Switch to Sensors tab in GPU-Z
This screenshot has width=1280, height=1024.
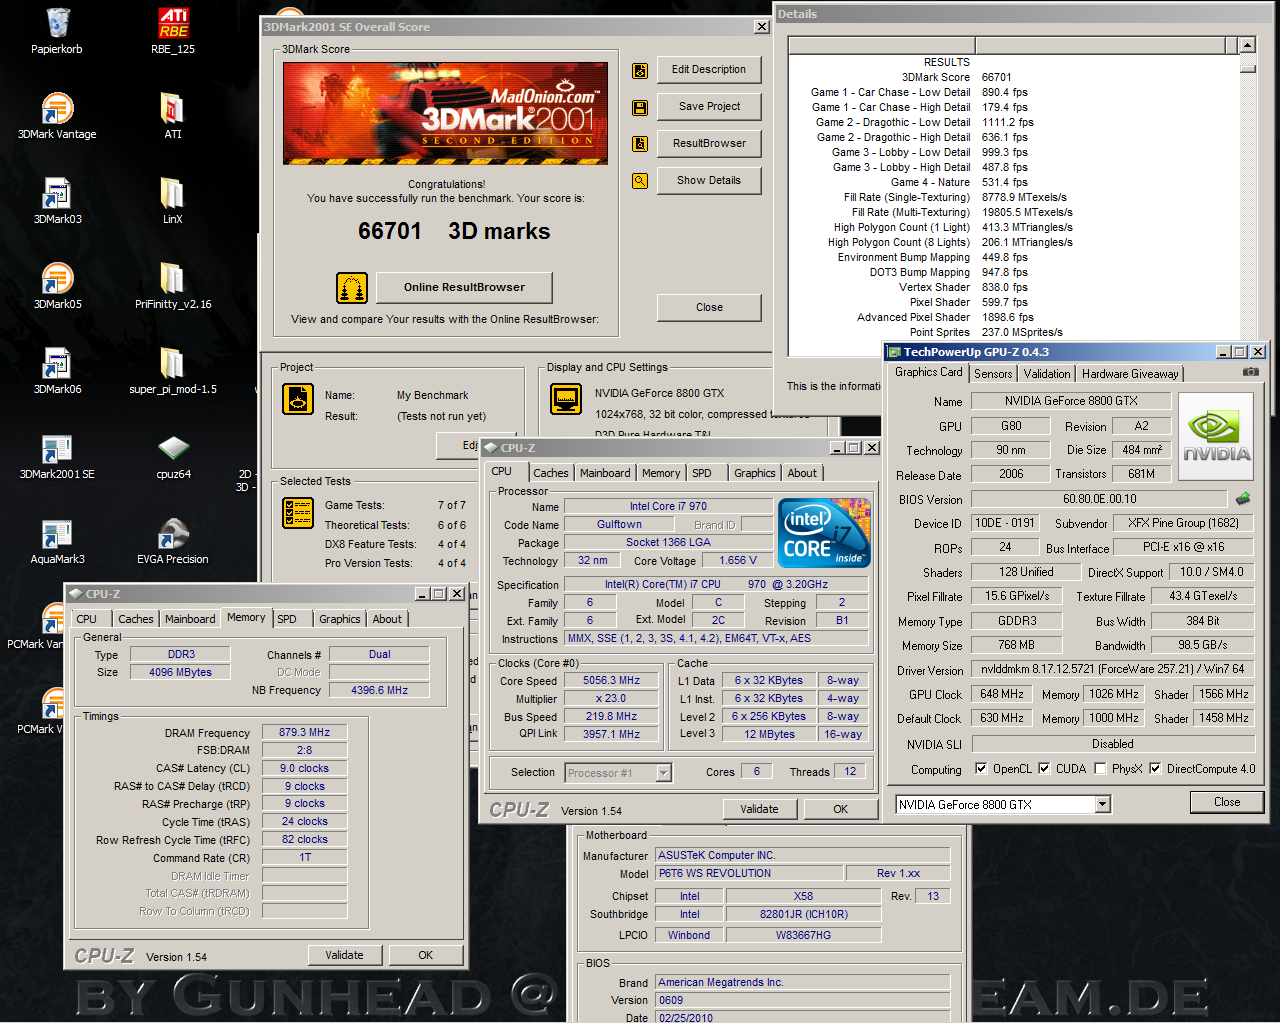[x=993, y=374]
